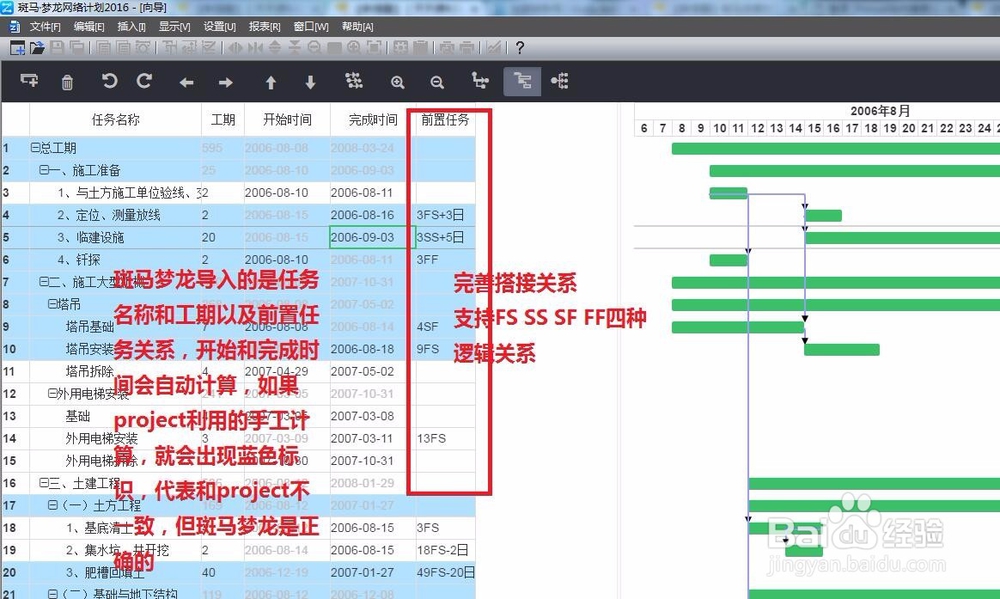Click the 完成时间 column header
Viewport: 1000px width, 599px height.
point(373,120)
